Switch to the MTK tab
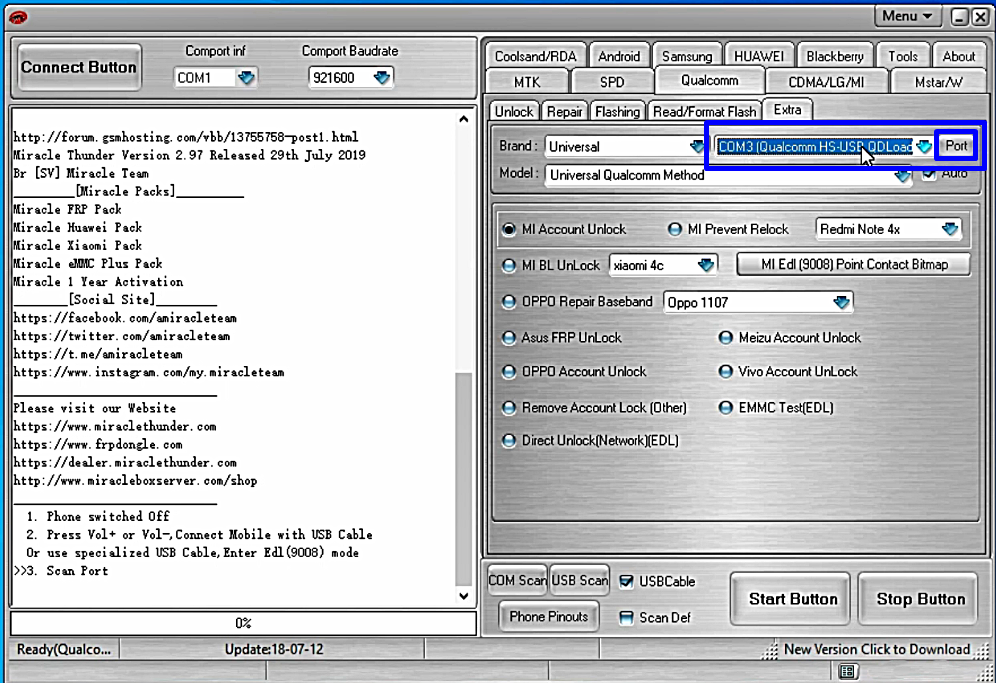The height and width of the screenshot is (683, 996). pos(527,81)
